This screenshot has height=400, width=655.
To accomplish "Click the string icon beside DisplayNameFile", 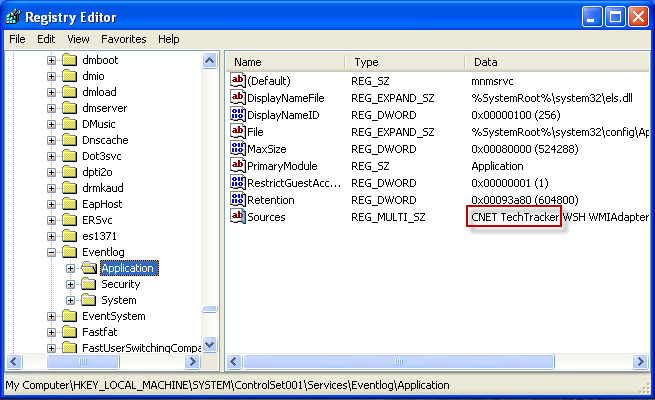I will (238, 97).
